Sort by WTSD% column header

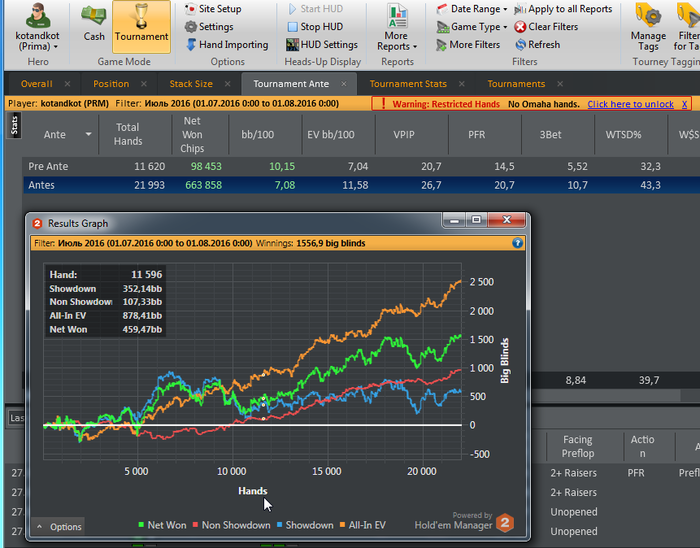(x=623, y=134)
